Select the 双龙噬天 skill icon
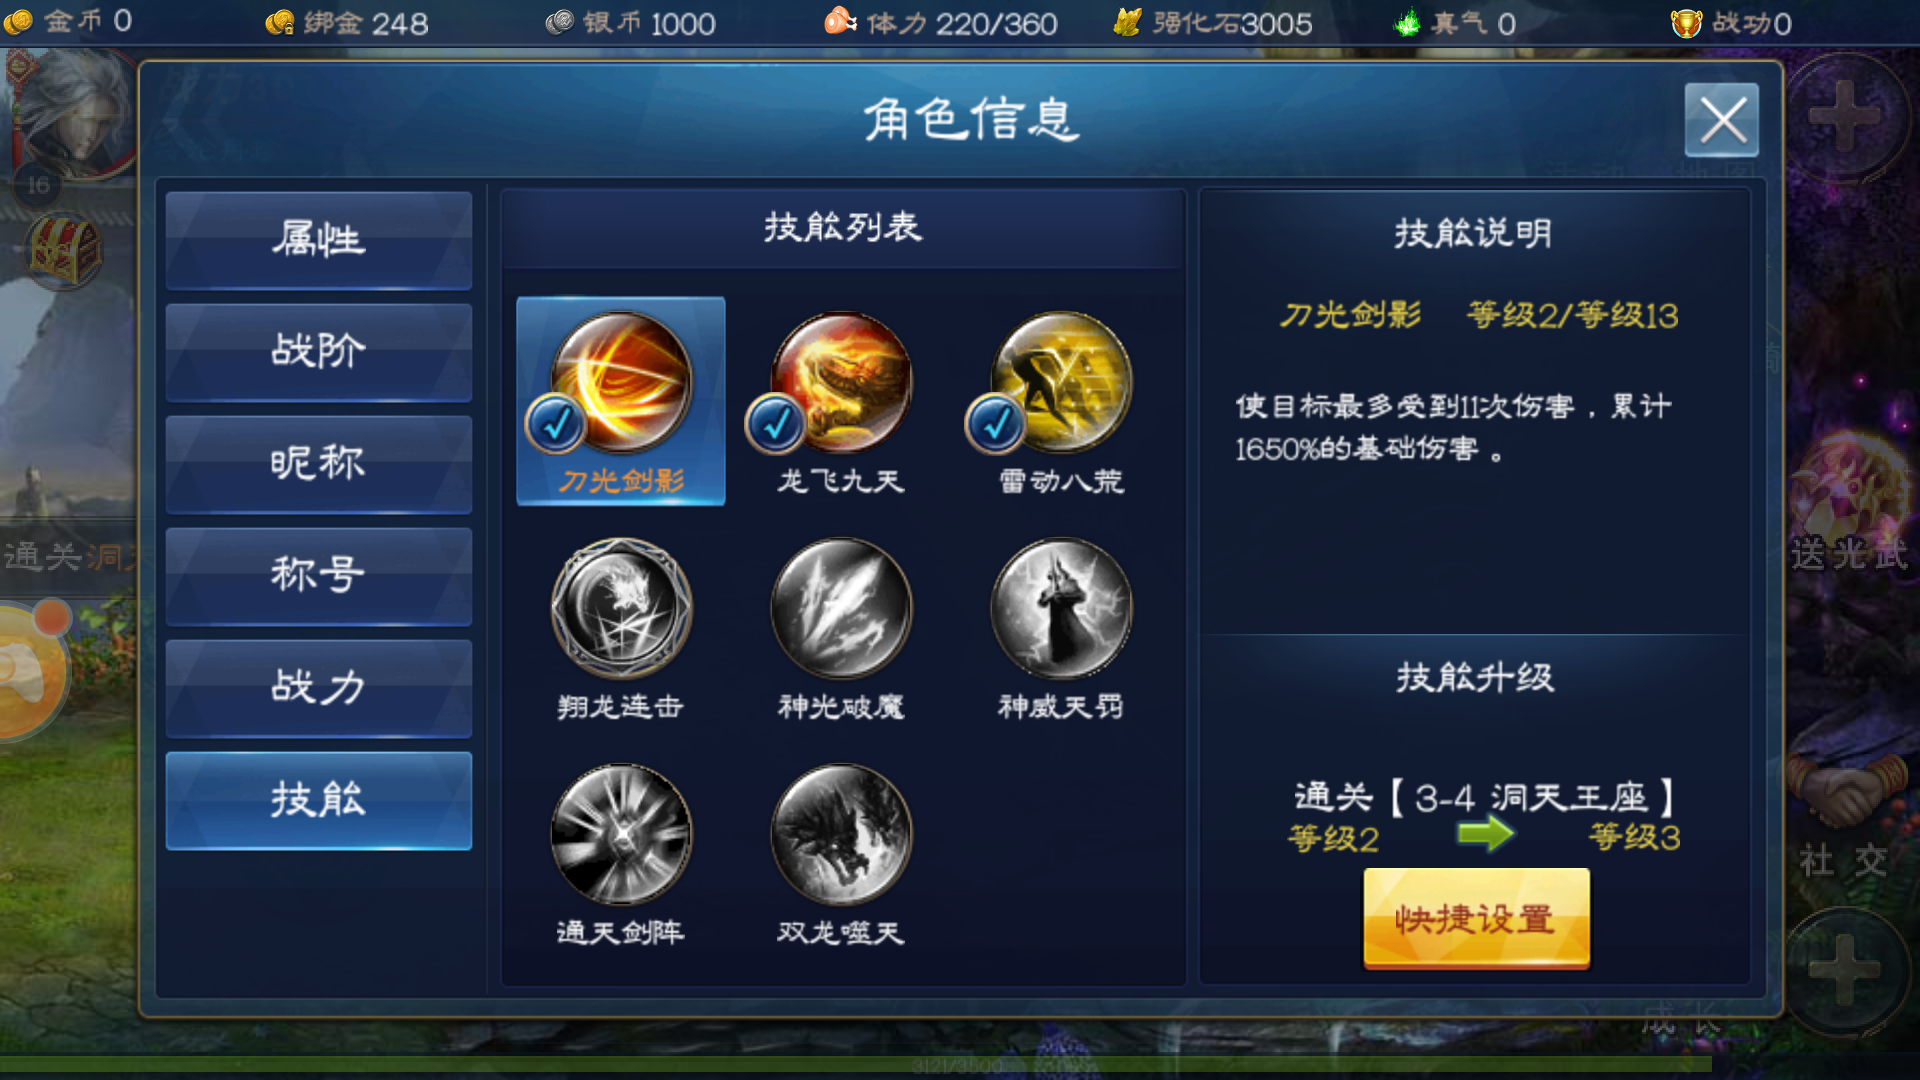Screen dimensions: 1920x1080 click(x=841, y=834)
